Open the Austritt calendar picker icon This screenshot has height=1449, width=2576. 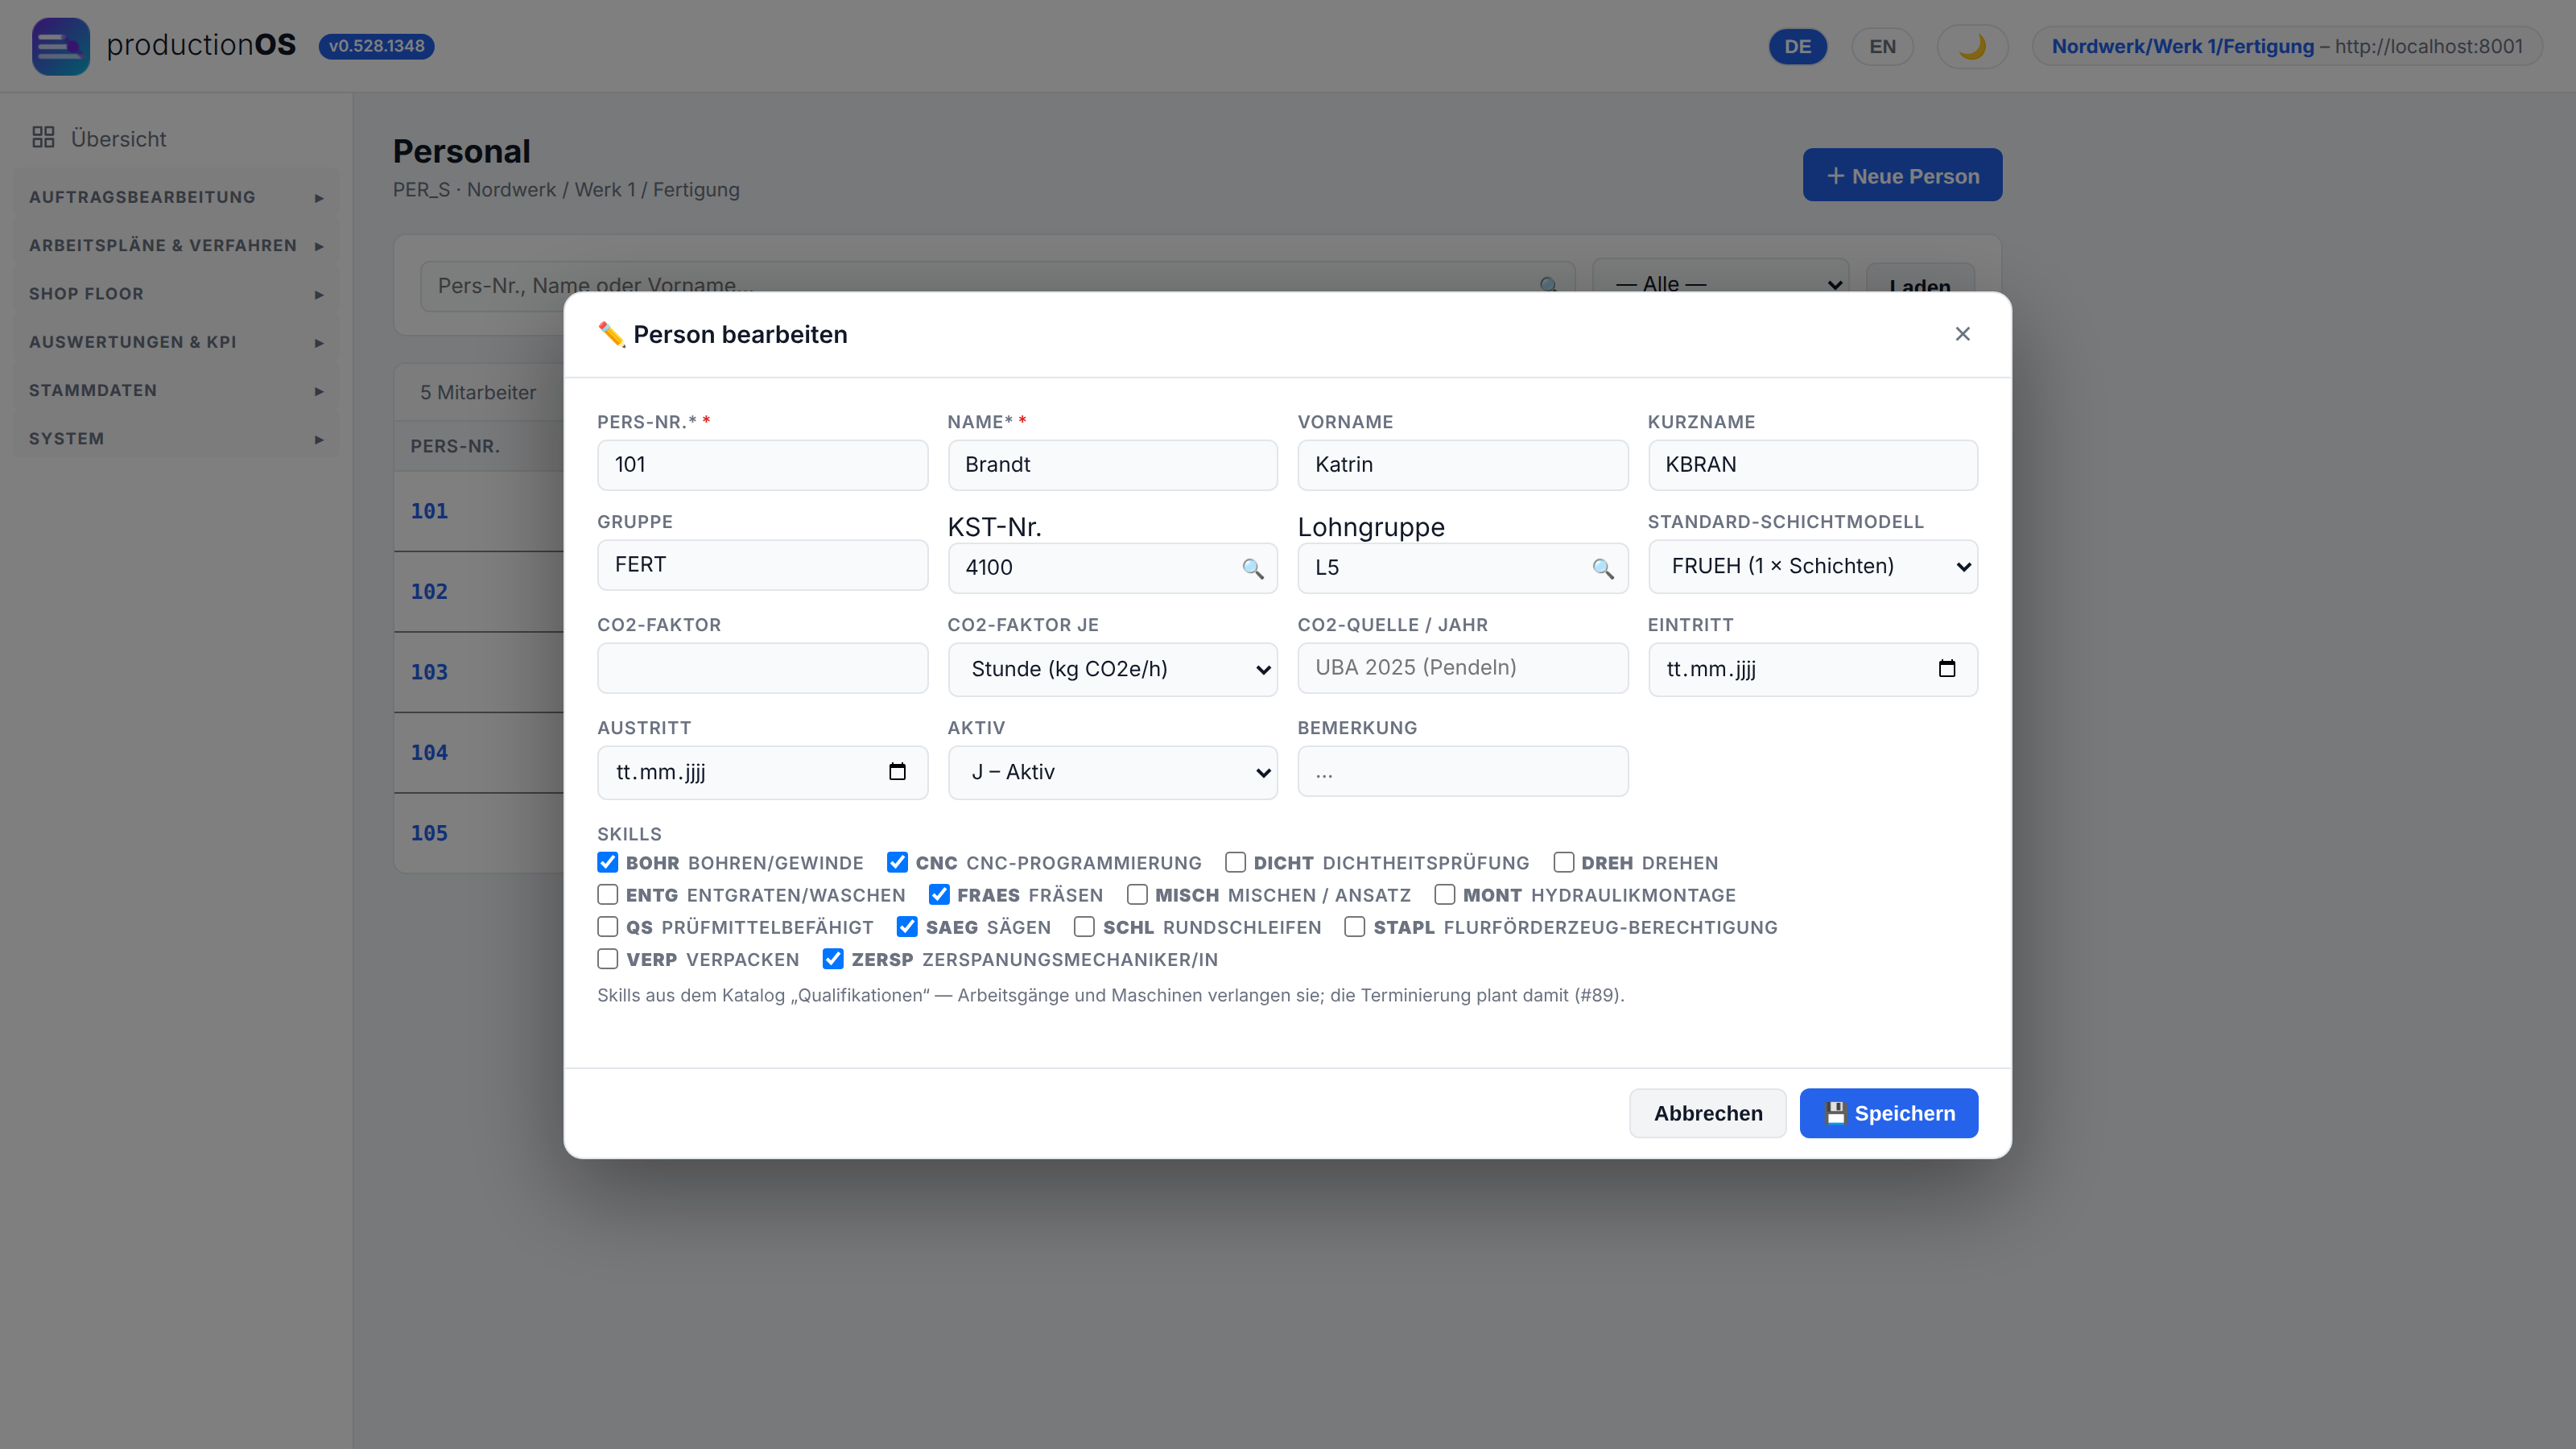pos(897,771)
